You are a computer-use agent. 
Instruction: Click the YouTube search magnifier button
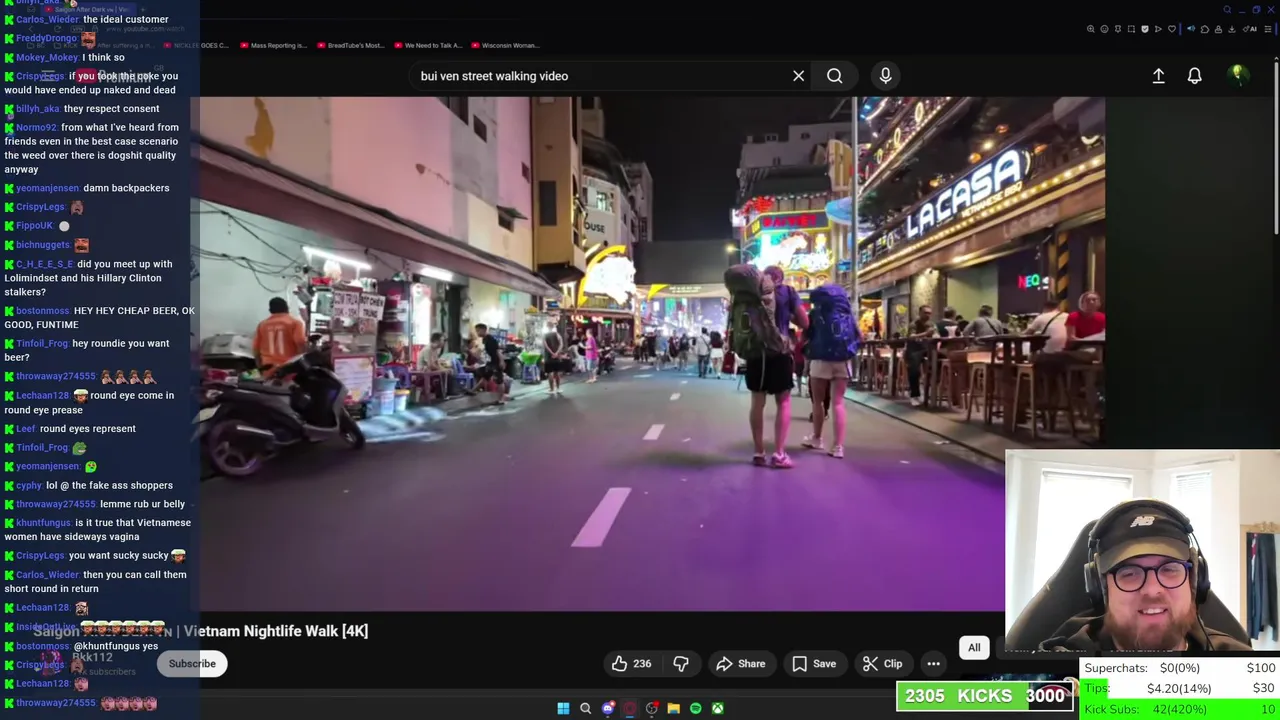[x=834, y=76]
